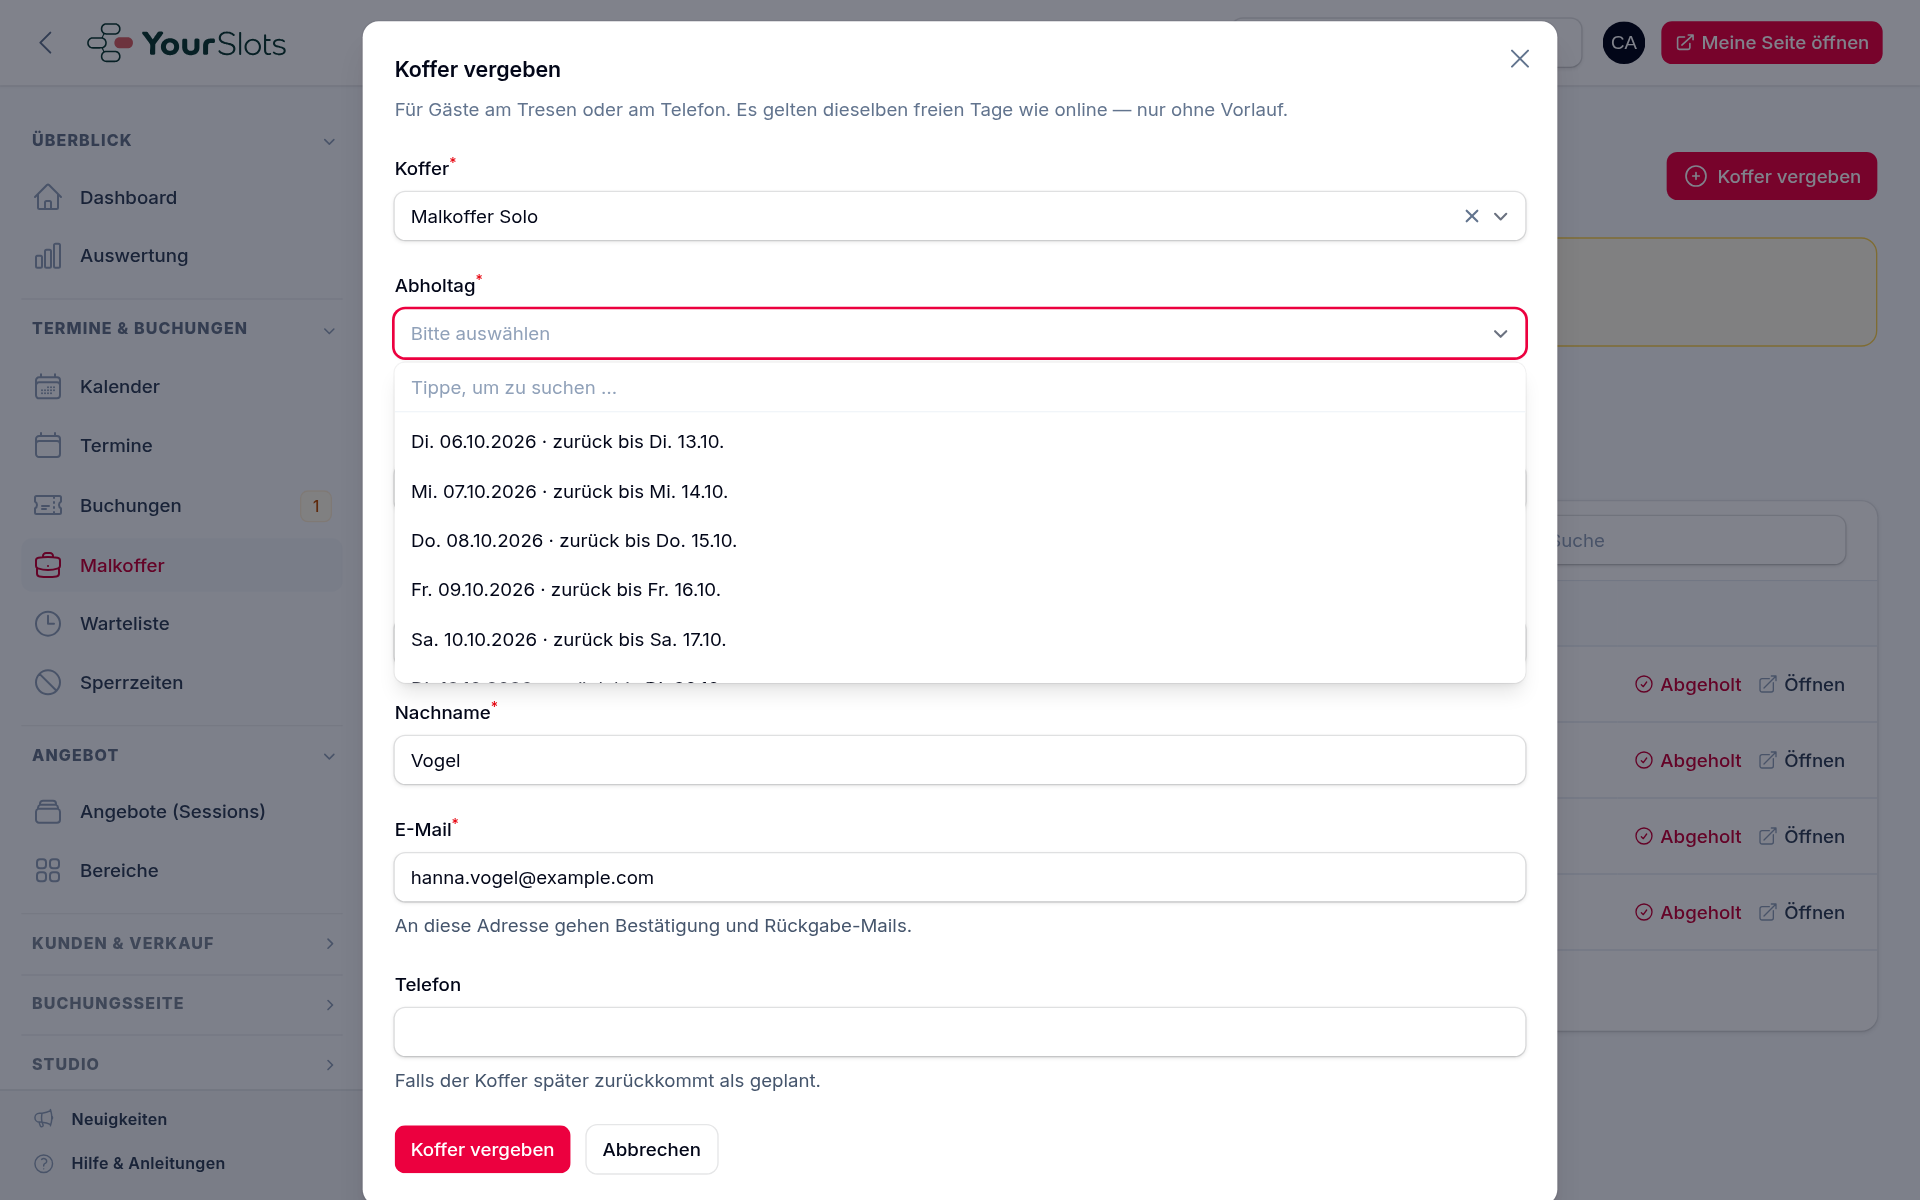
Task: Expand the KUNDEN & VERKAUF section
Action: pos(329,944)
